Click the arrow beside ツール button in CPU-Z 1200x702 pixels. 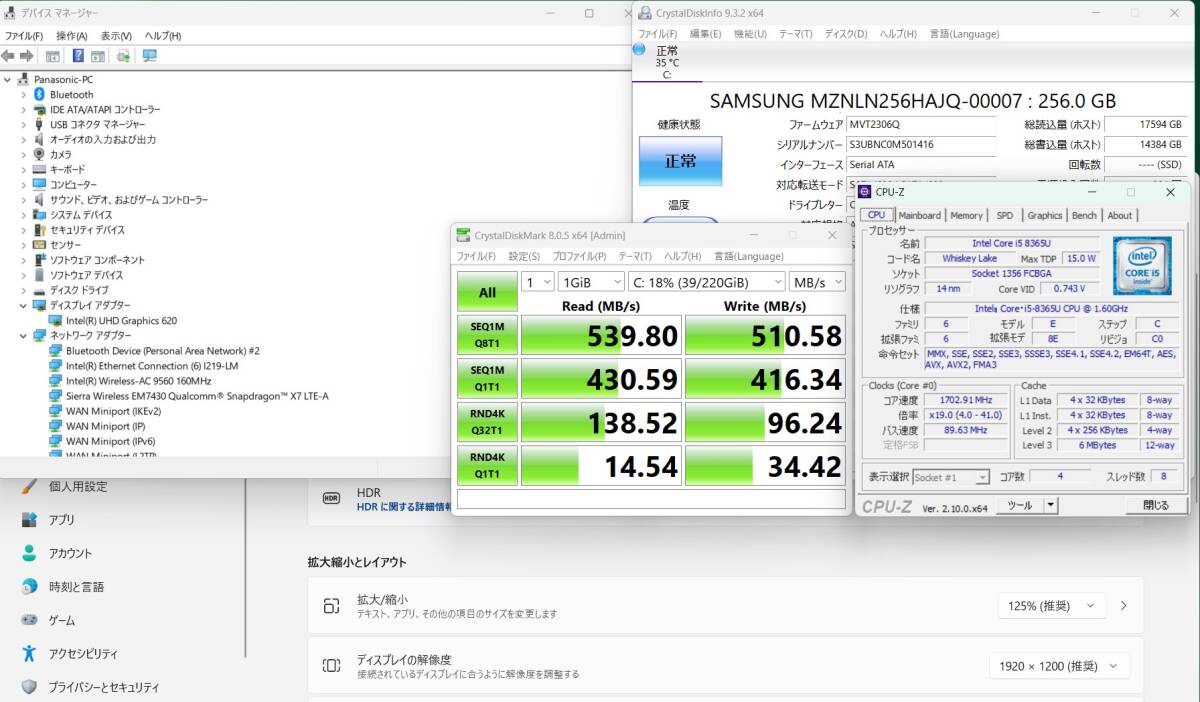1050,506
